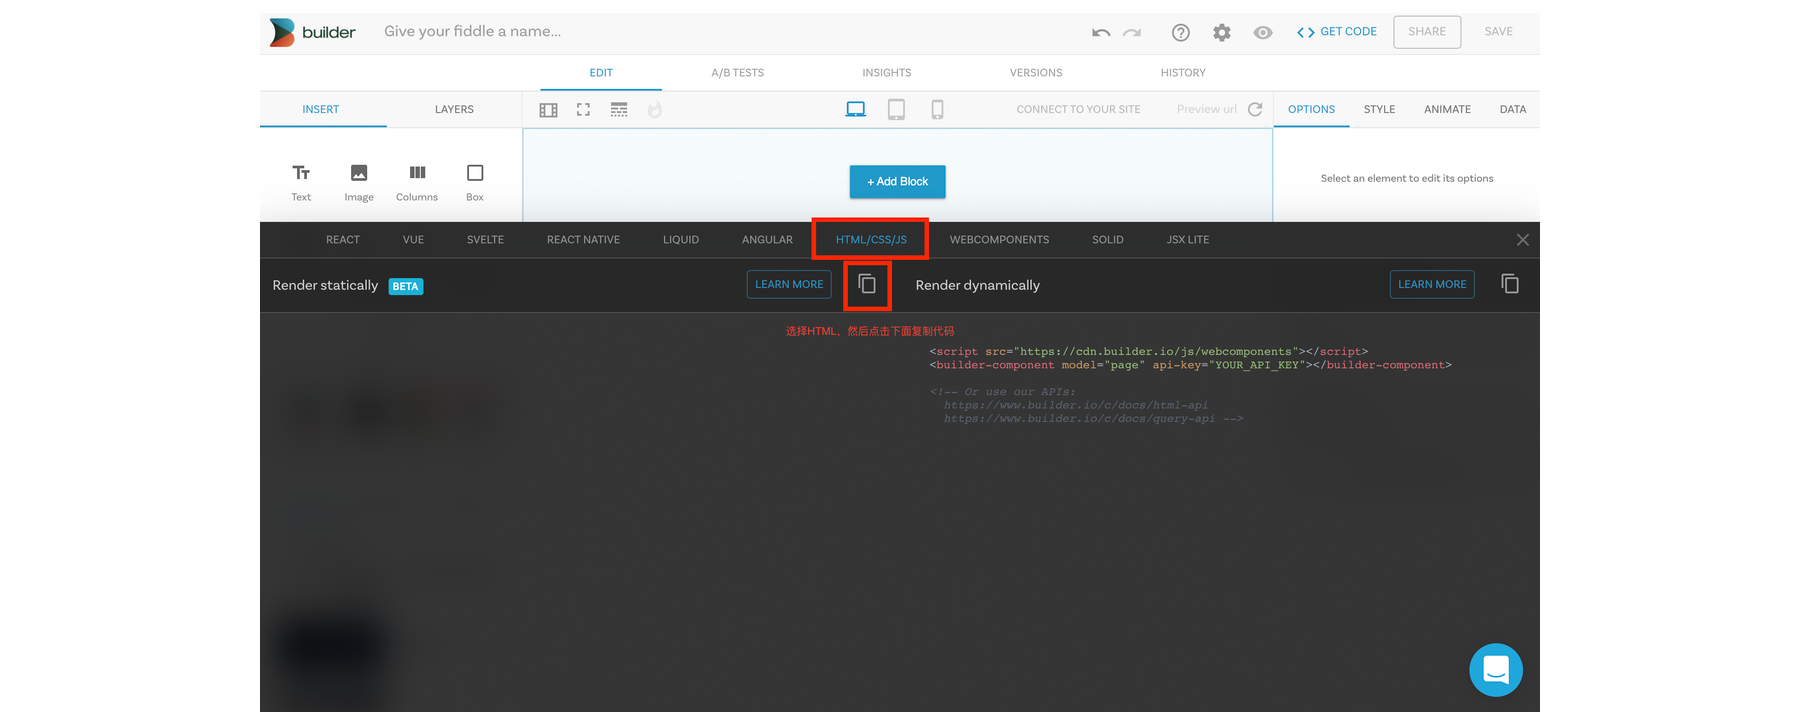1800x726 pixels.
Task: Open the A/B TESTS tab
Action: pos(738,73)
